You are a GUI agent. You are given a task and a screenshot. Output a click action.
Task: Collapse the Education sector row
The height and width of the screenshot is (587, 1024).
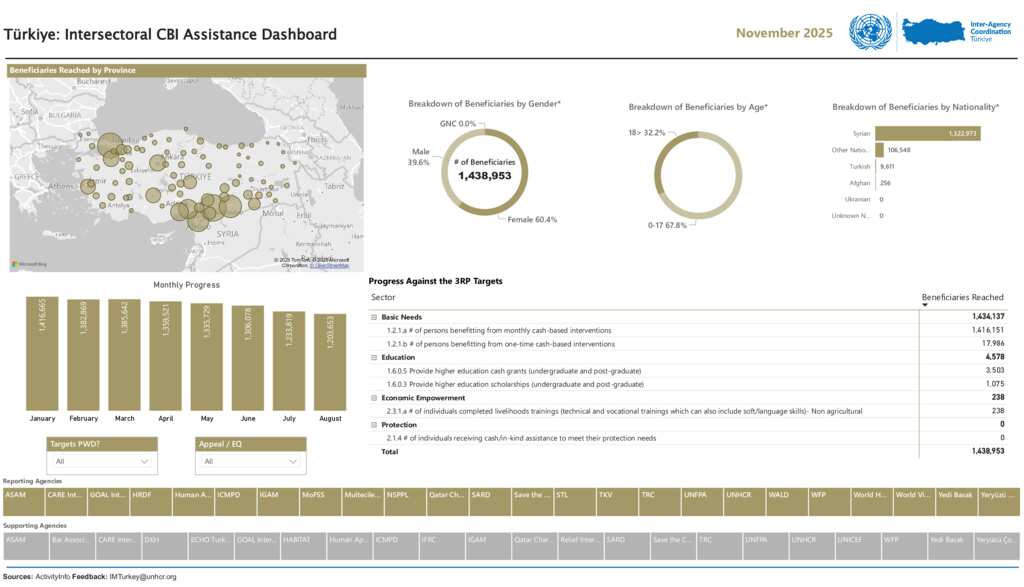(x=374, y=357)
